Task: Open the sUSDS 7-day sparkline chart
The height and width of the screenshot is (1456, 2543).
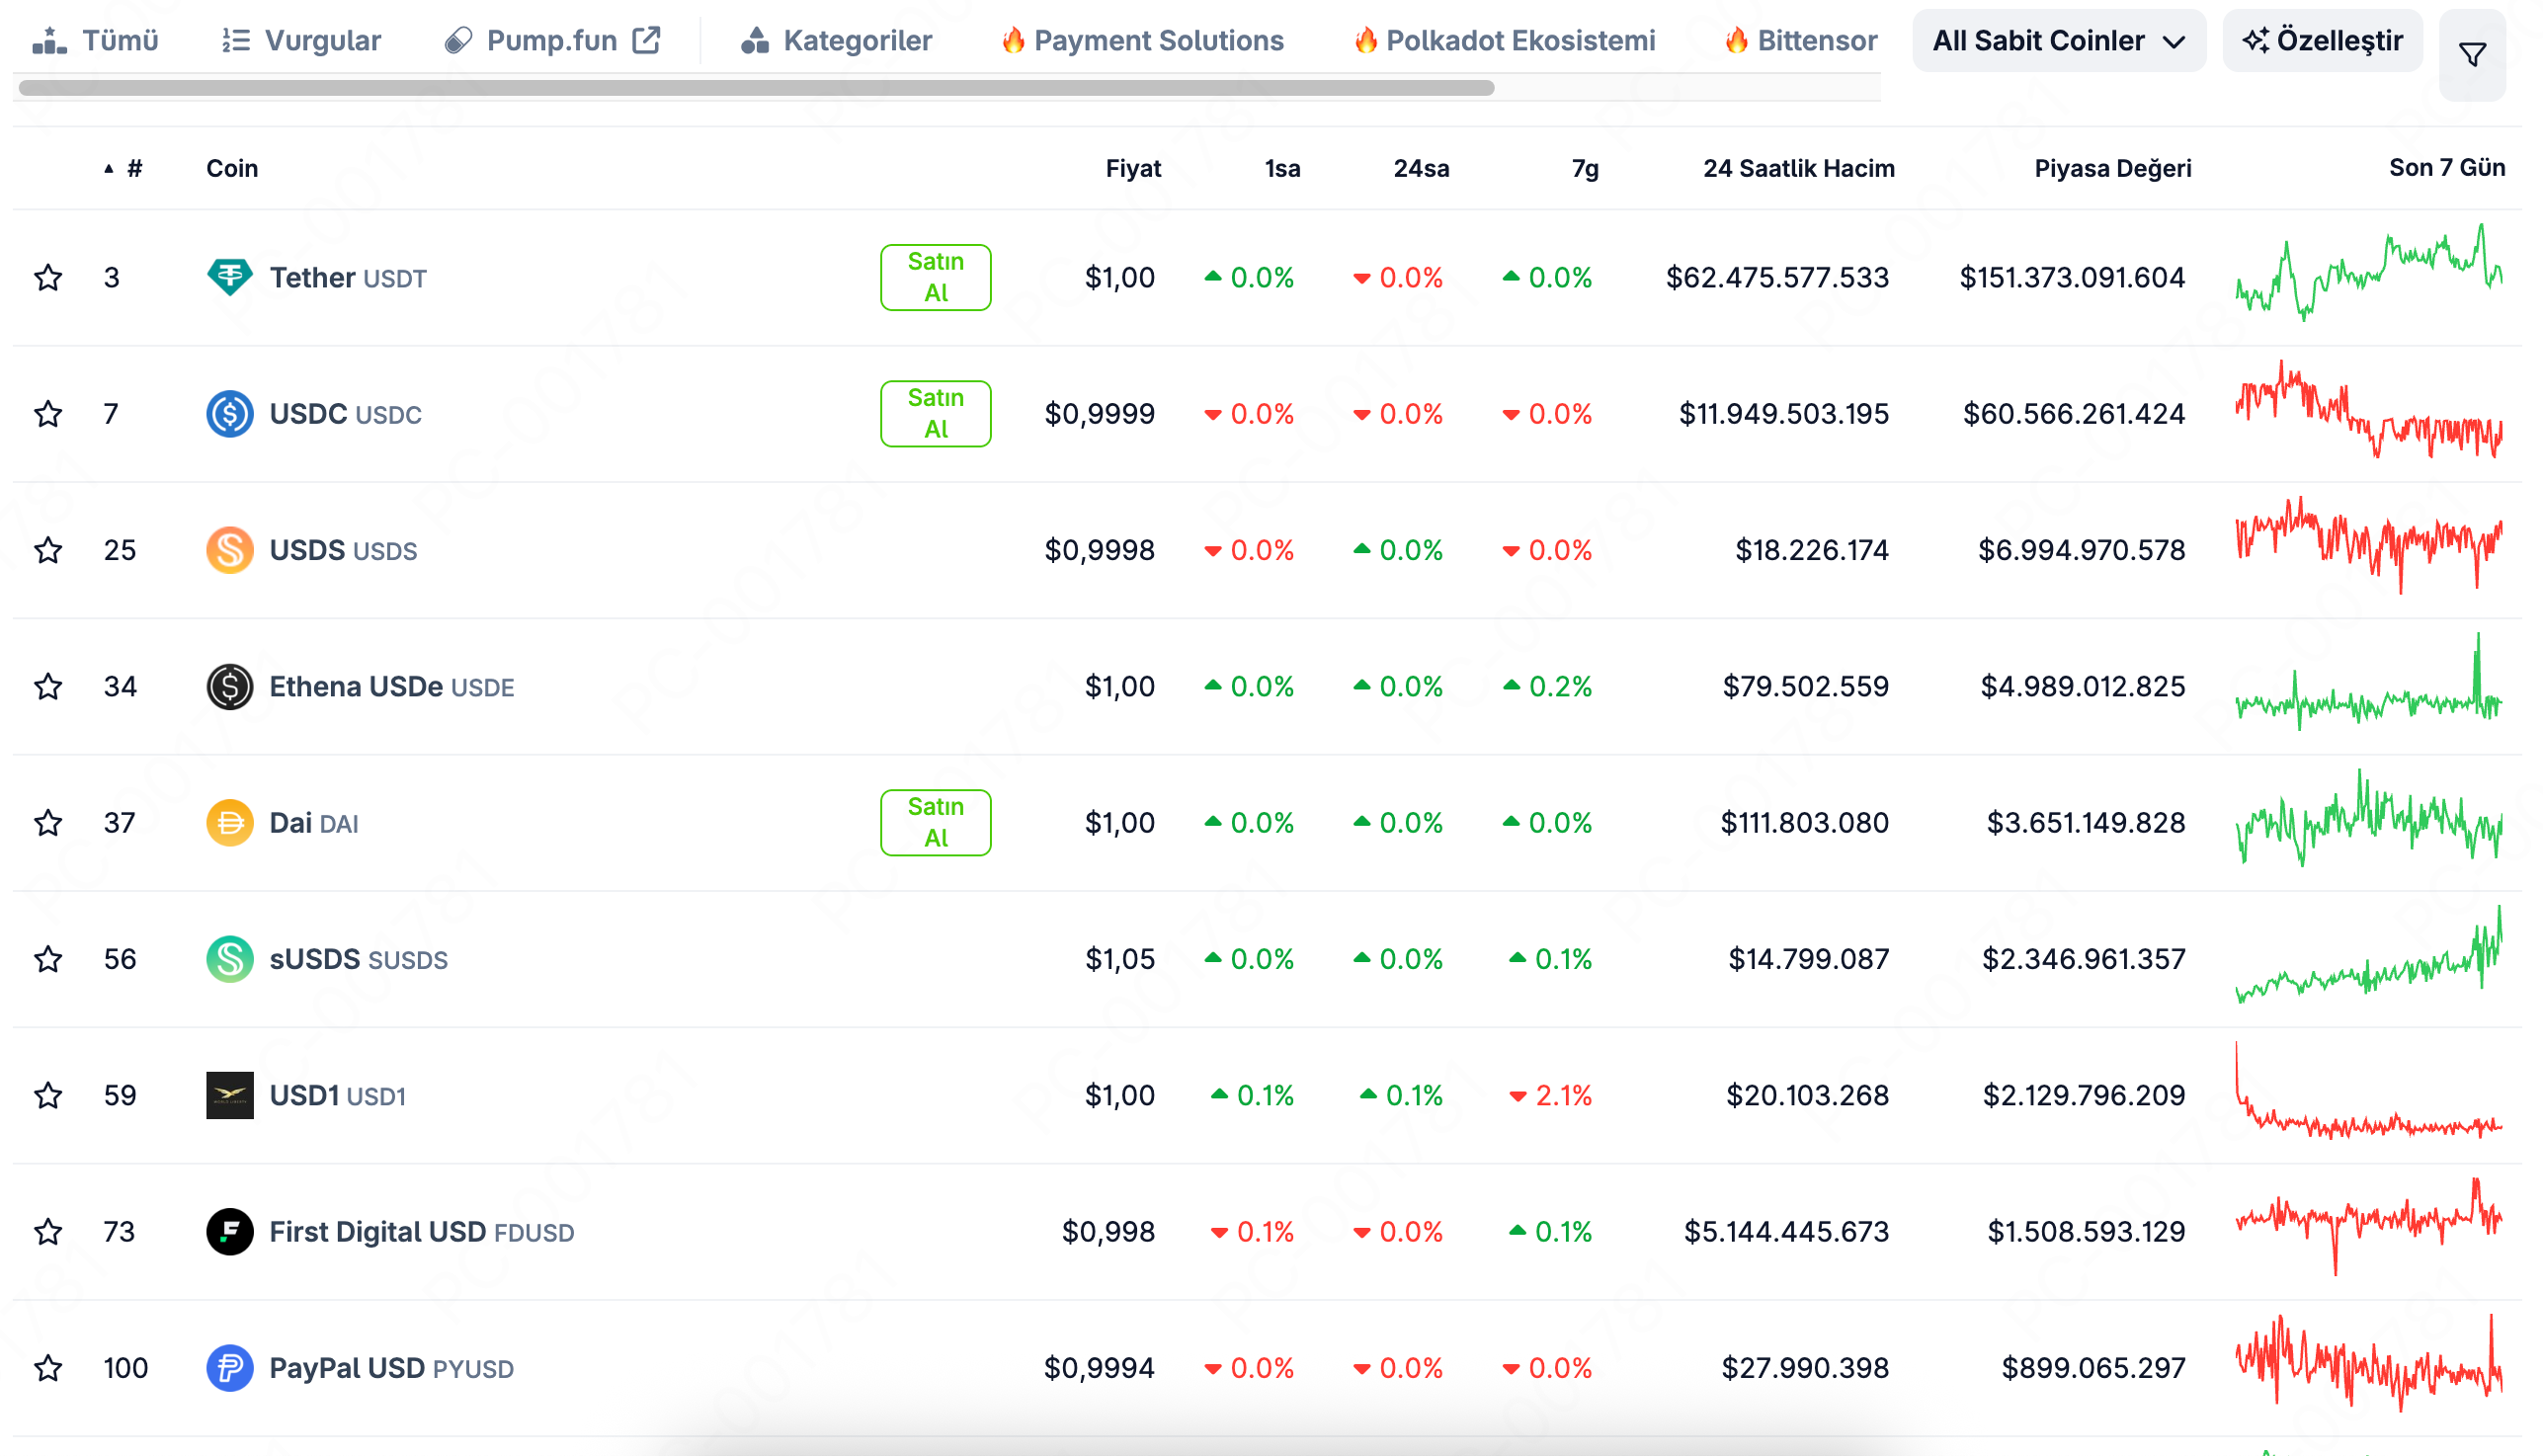Action: click(x=2368, y=954)
